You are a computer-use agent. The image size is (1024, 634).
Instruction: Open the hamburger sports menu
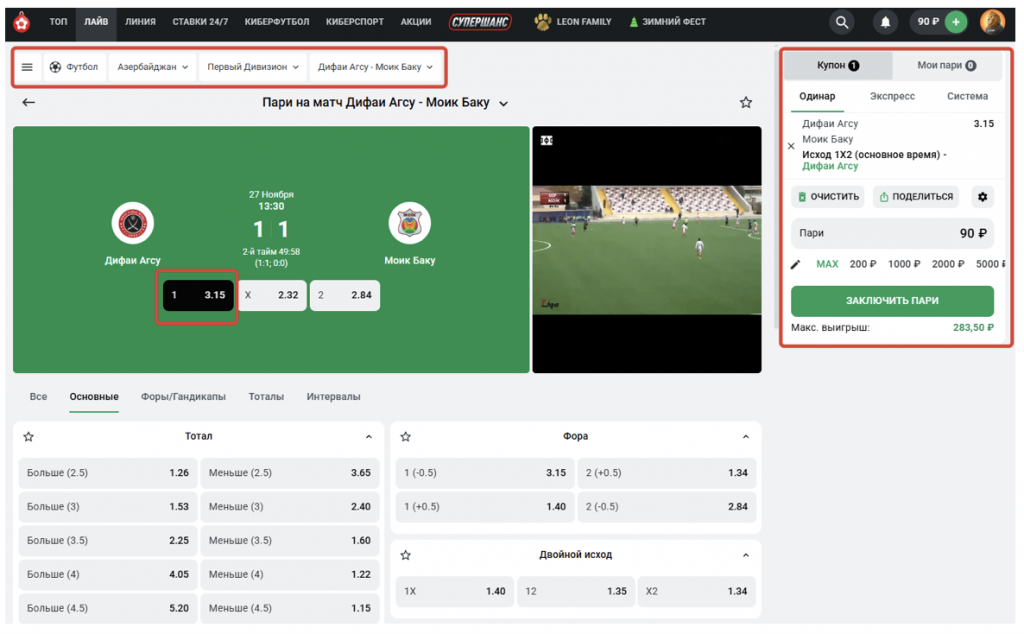pyautogui.click(x=27, y=67)
